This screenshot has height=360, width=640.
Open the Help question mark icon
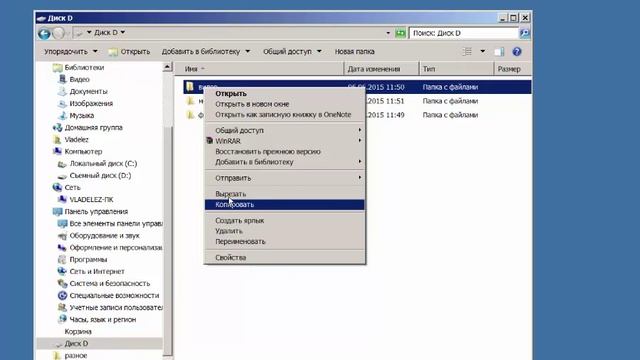pos(517,52)
